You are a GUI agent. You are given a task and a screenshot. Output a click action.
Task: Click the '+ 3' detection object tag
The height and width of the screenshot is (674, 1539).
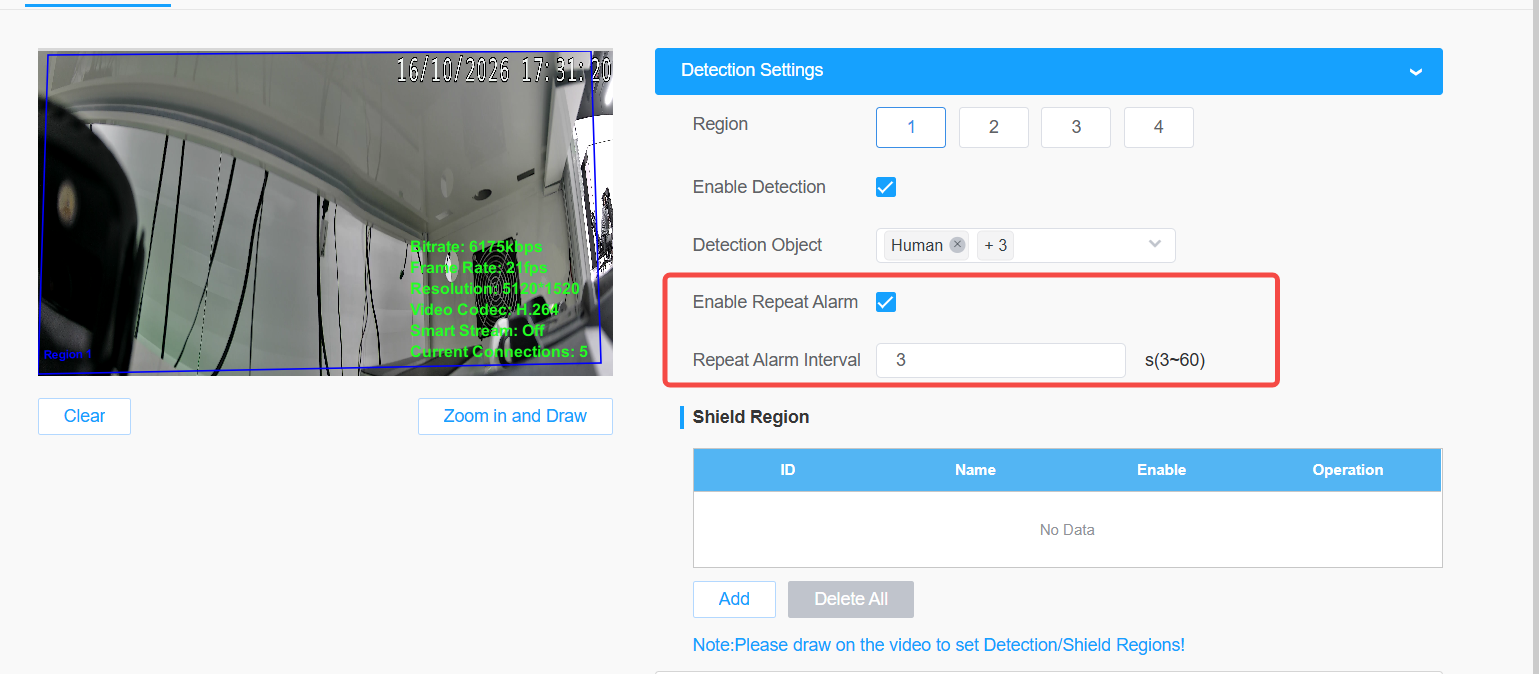pyautogui.click(x=996, y=245)
